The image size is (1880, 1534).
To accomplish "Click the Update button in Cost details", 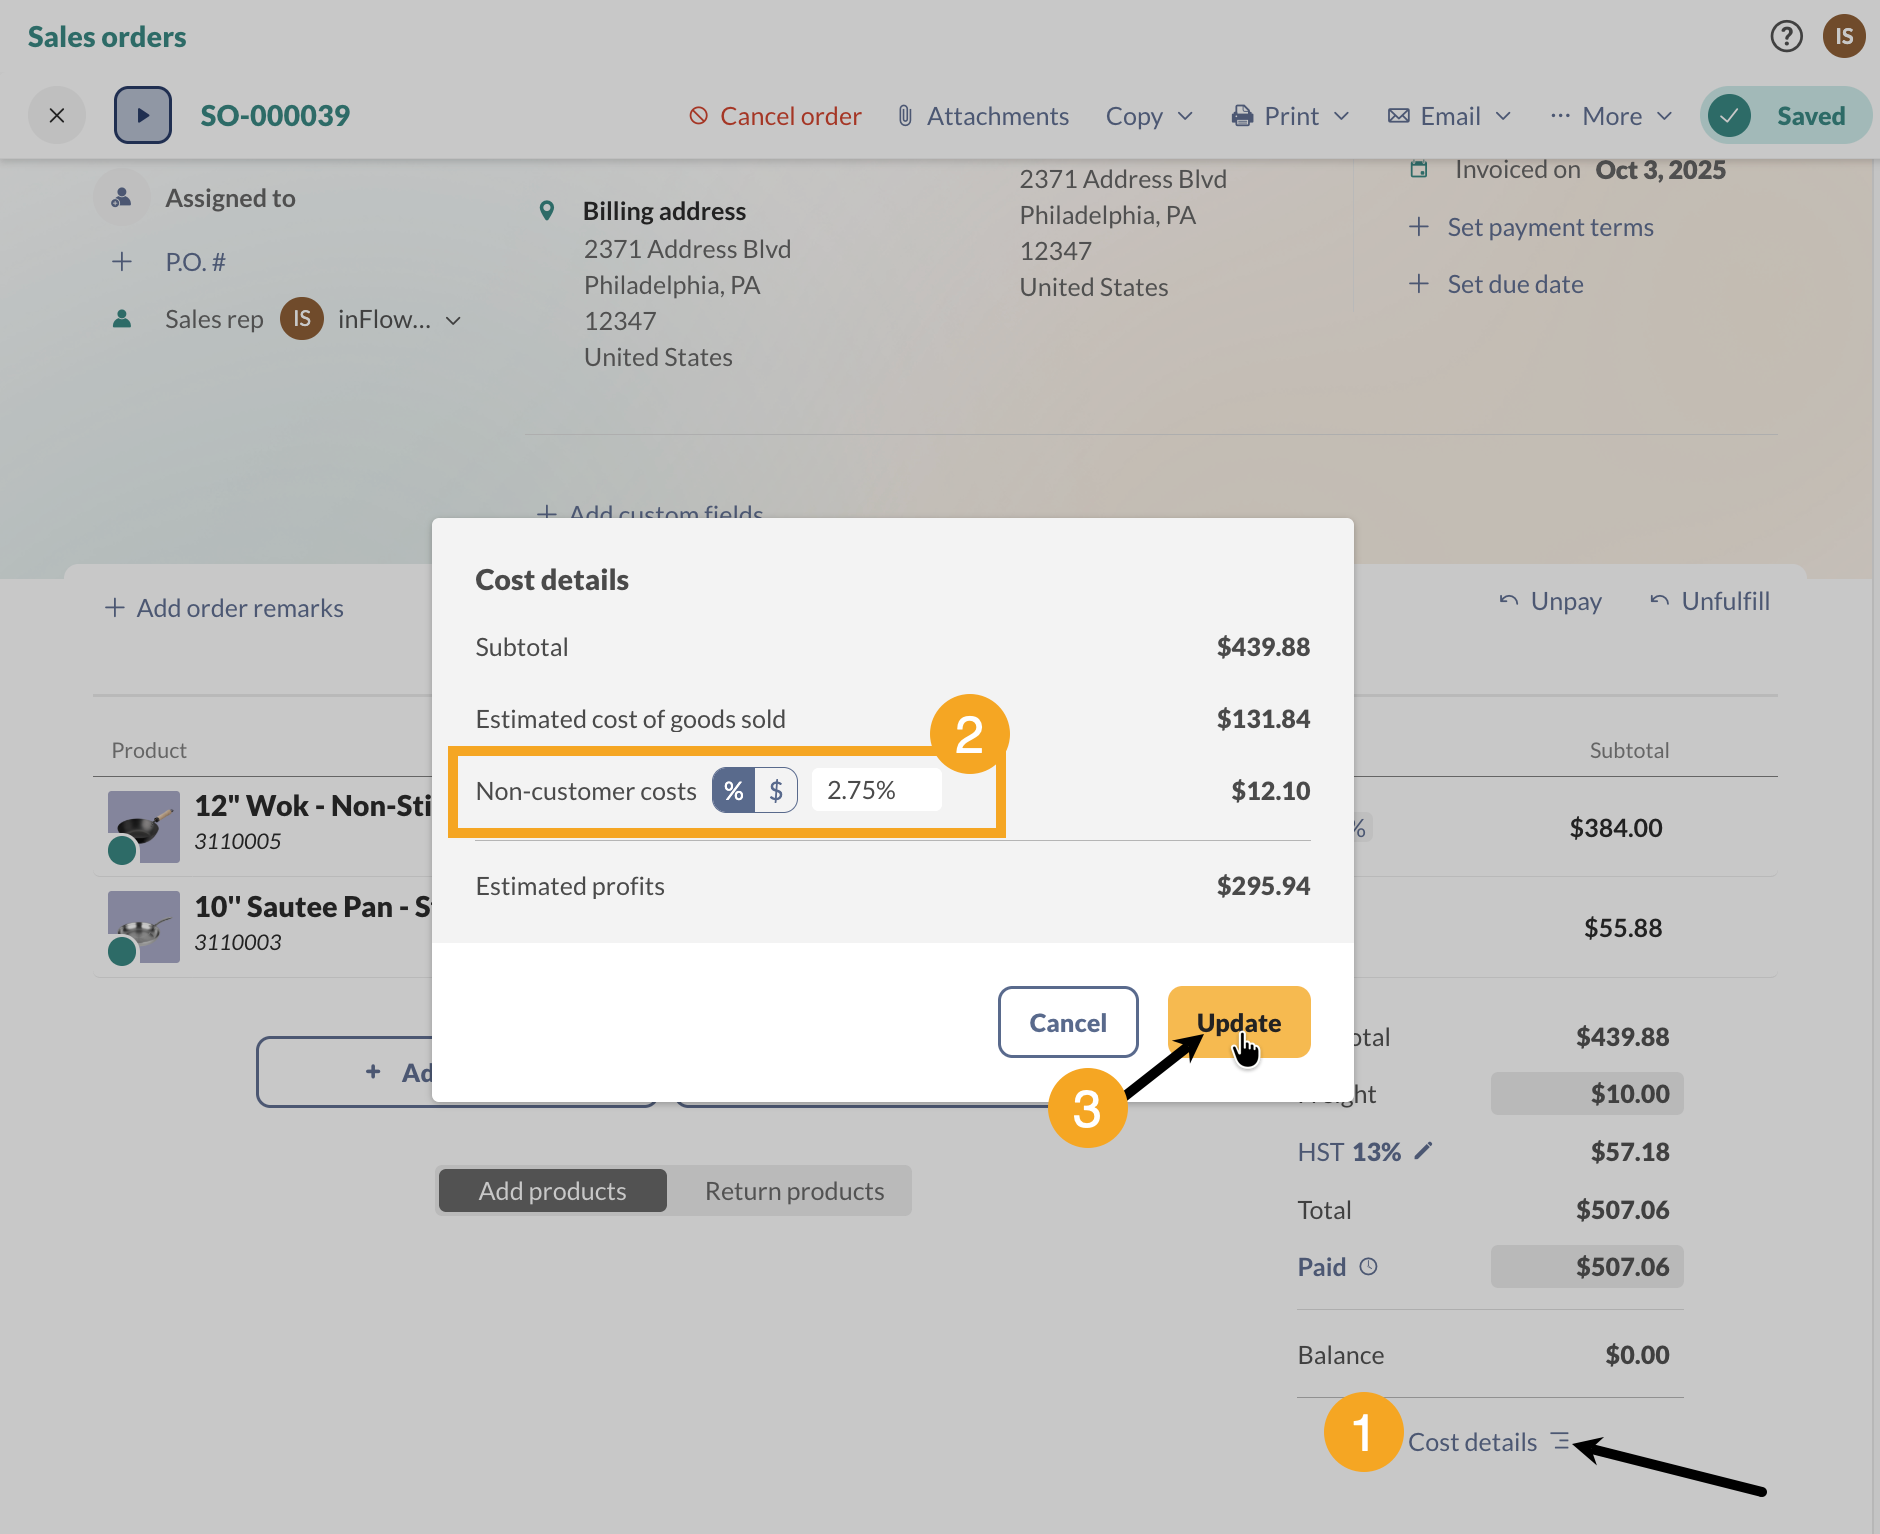I will coord(1239,1022).
